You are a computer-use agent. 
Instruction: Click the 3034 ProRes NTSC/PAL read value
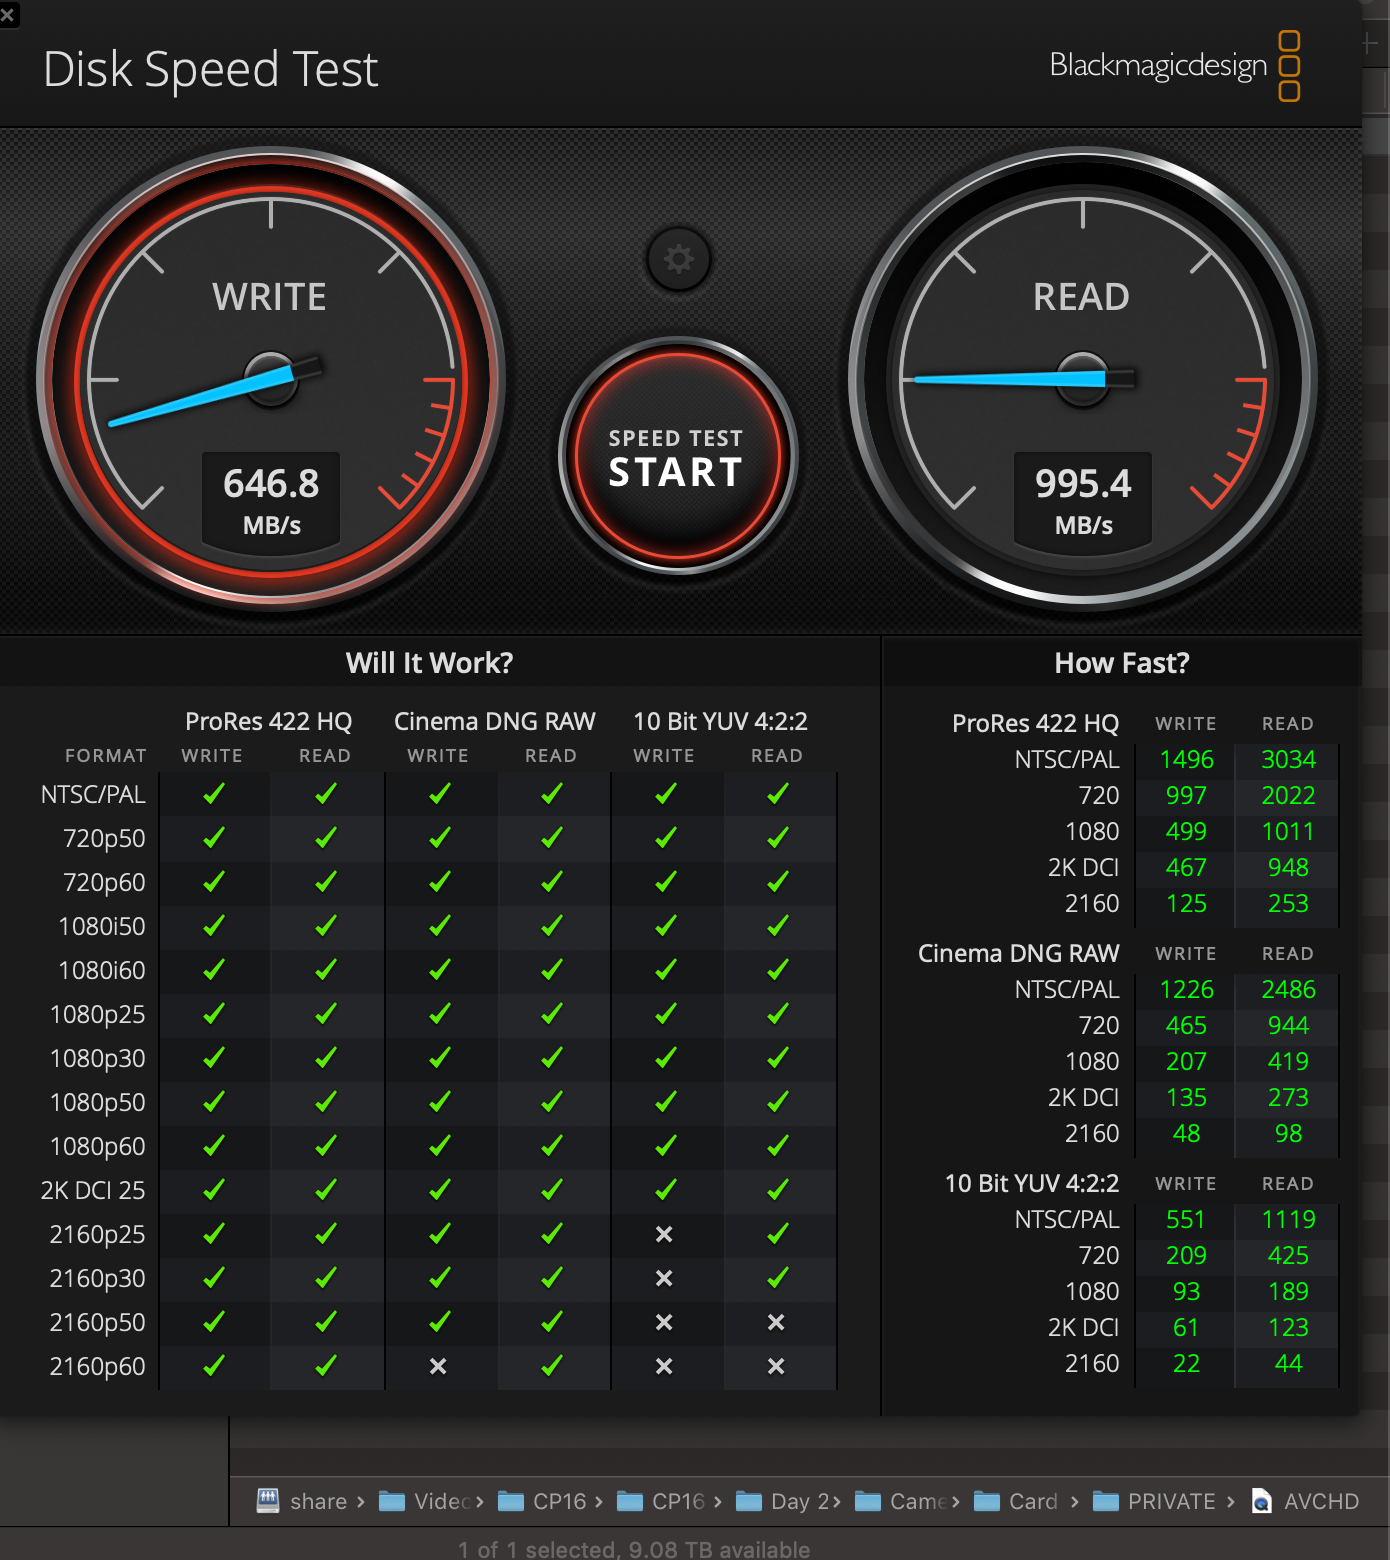click(x=1288, y=760)
